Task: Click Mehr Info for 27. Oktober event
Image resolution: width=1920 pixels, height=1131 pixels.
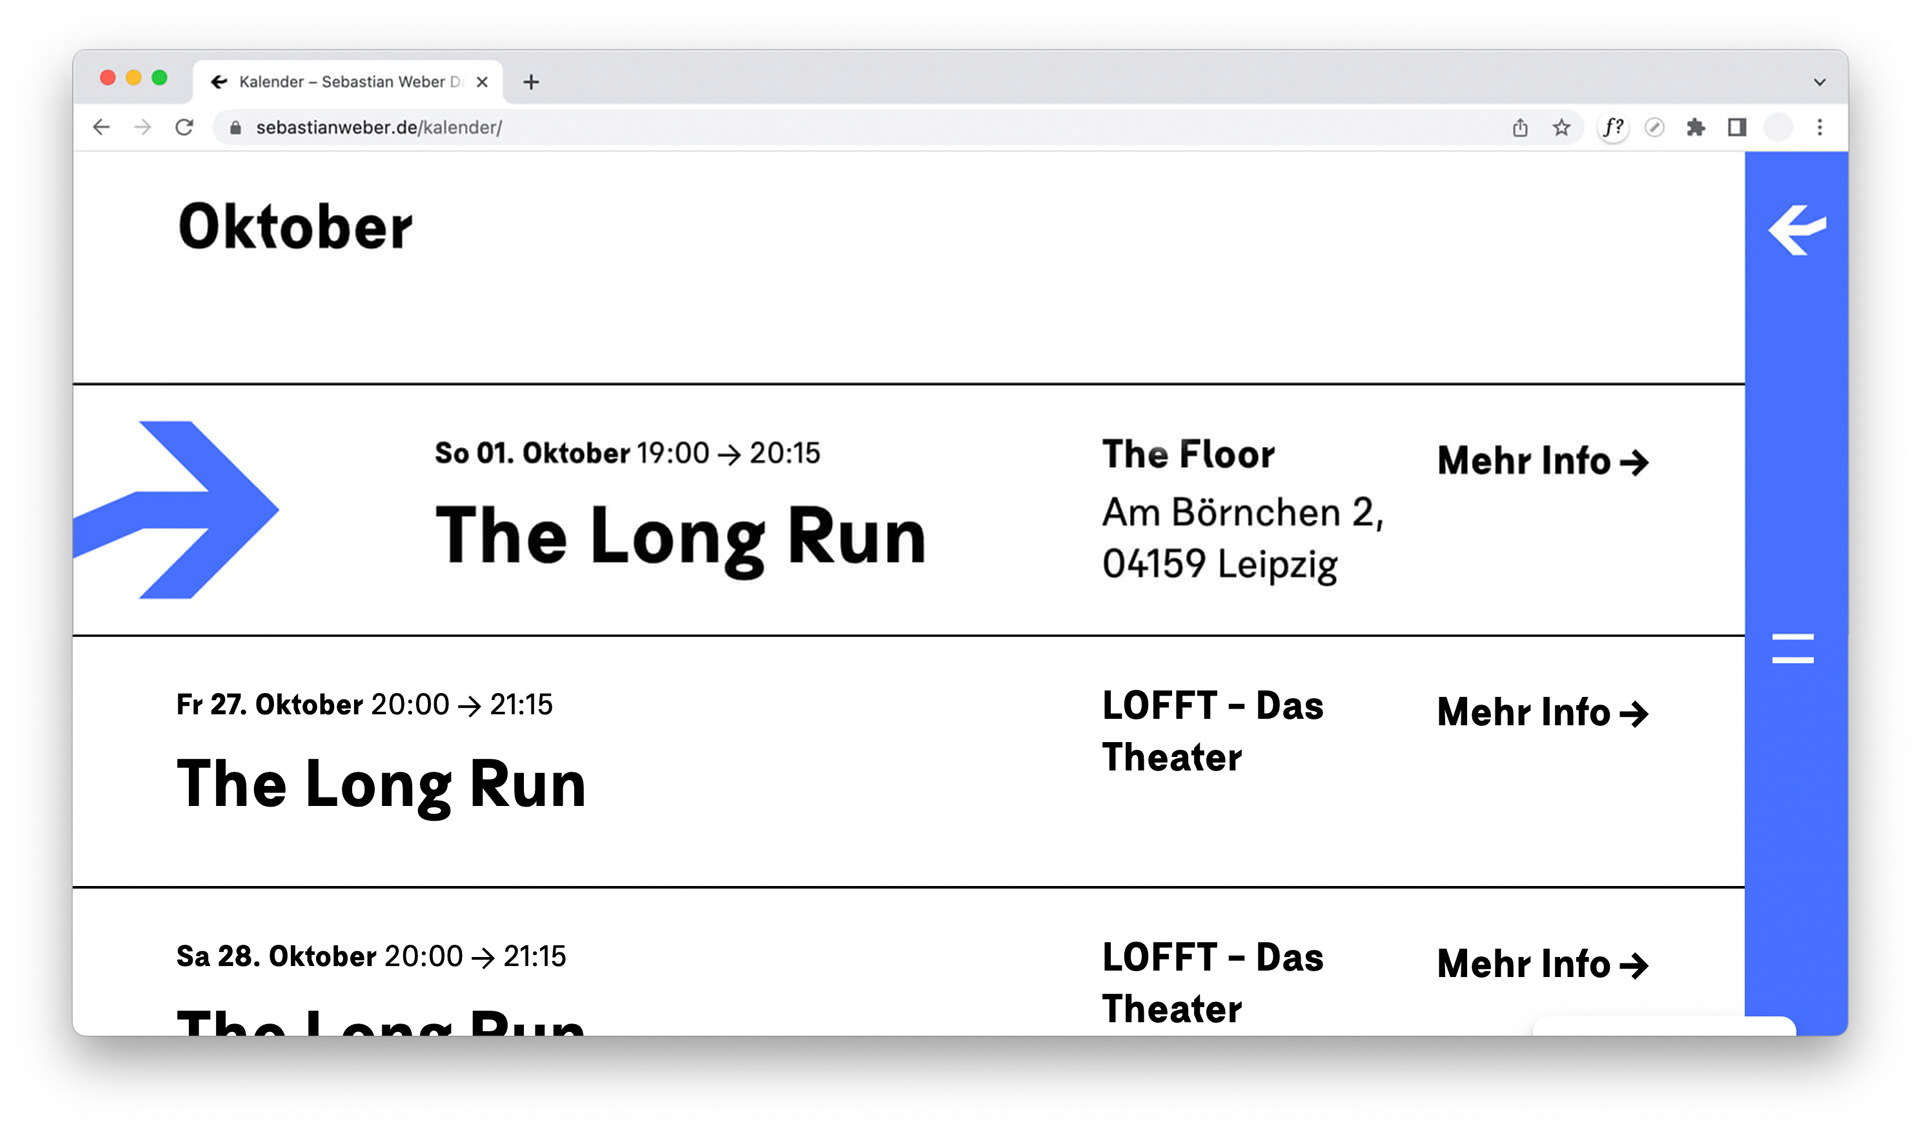Action: [1542, 713]
